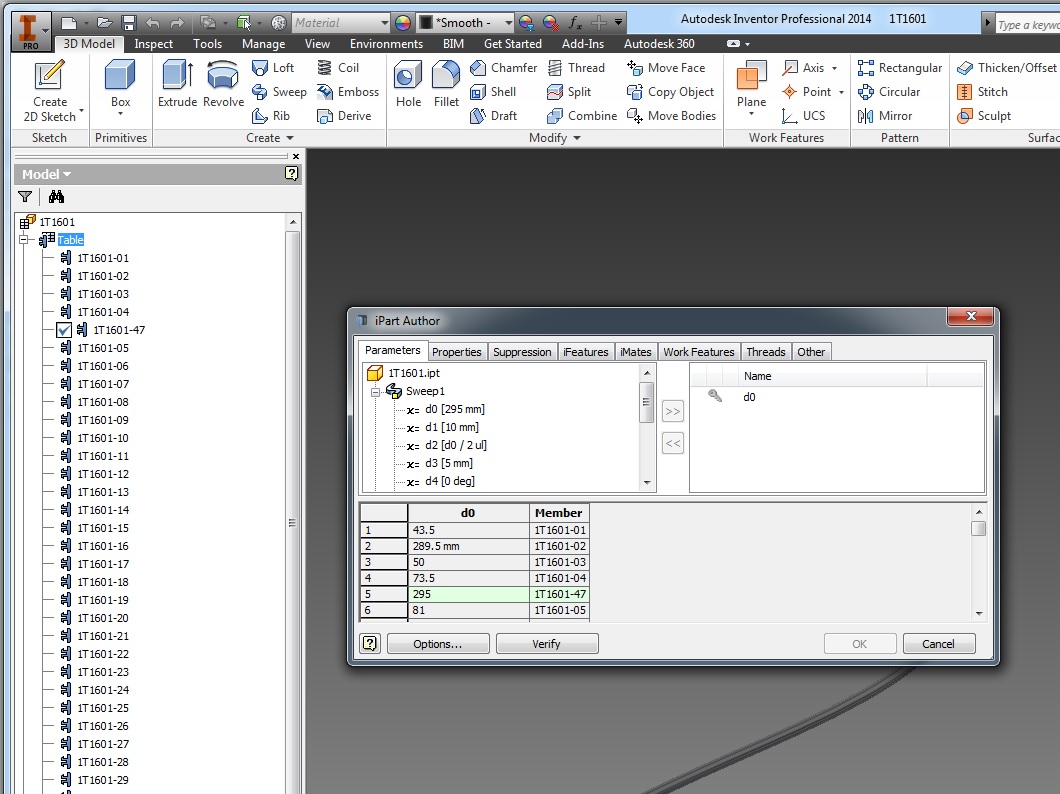1060x794 pixels.
Task: Click the model browser scrollbar thumb
Action: 292,522
